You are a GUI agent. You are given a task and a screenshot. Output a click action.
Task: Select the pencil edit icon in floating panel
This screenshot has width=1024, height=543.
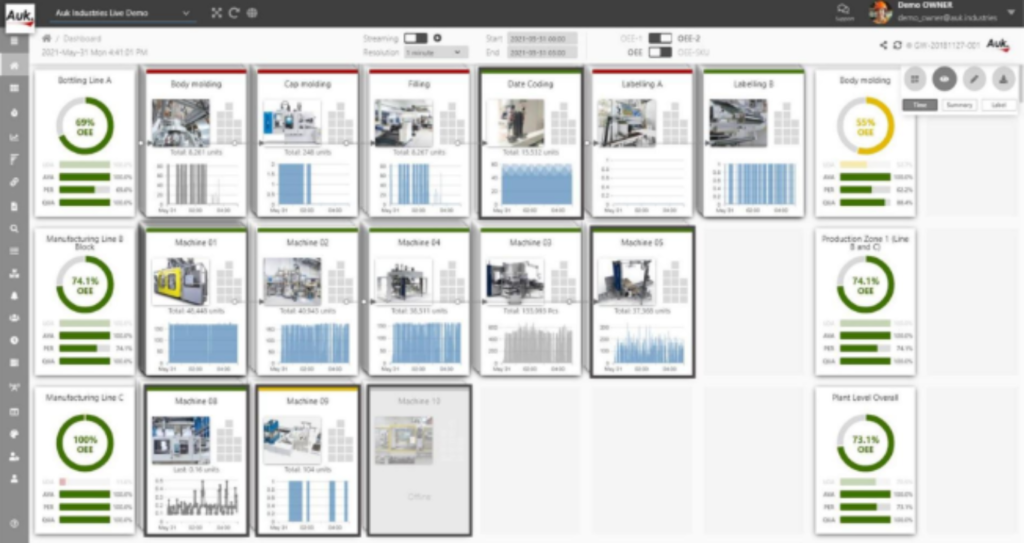tap(974, 79)
